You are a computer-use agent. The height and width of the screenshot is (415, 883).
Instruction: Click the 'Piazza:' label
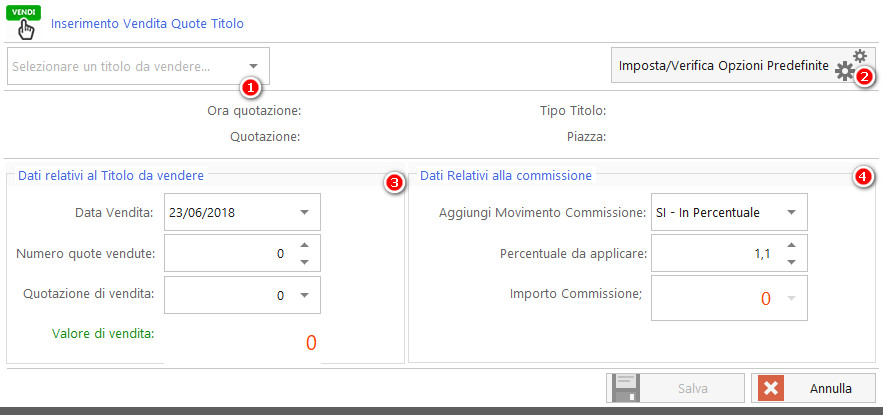[x=587, y=136]
